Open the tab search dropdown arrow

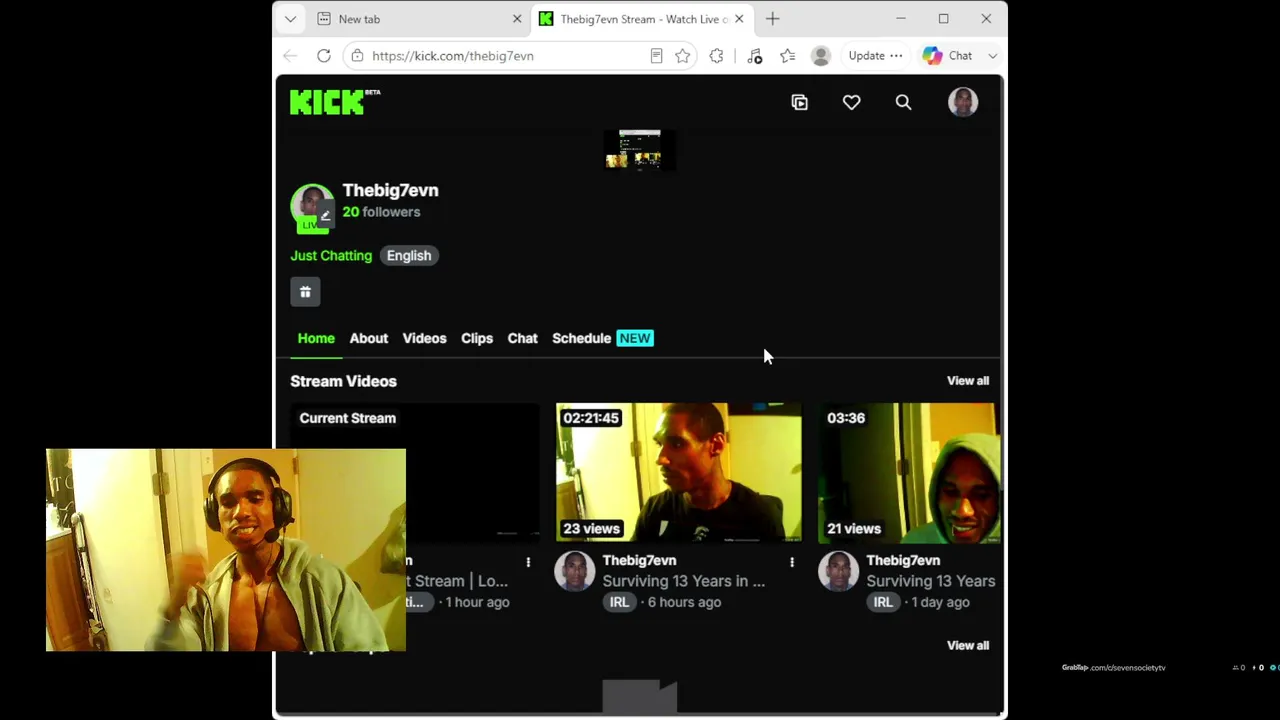pos(290,19)
